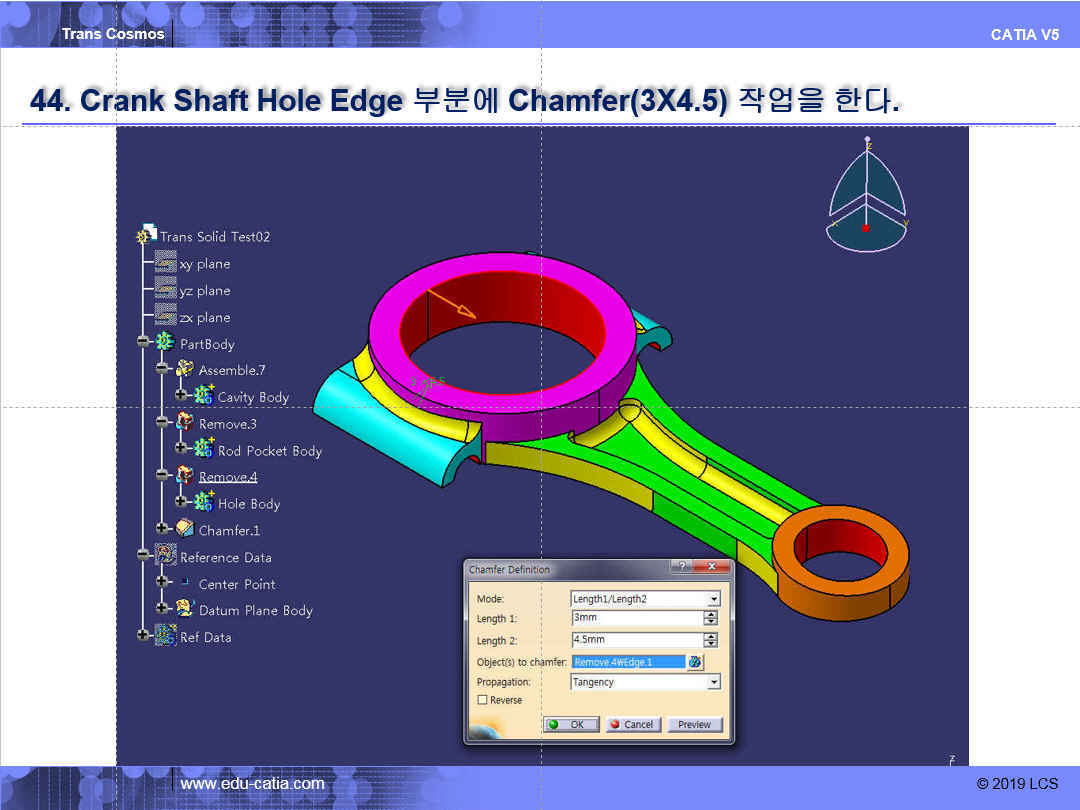Select the yz plane icon

166,291
